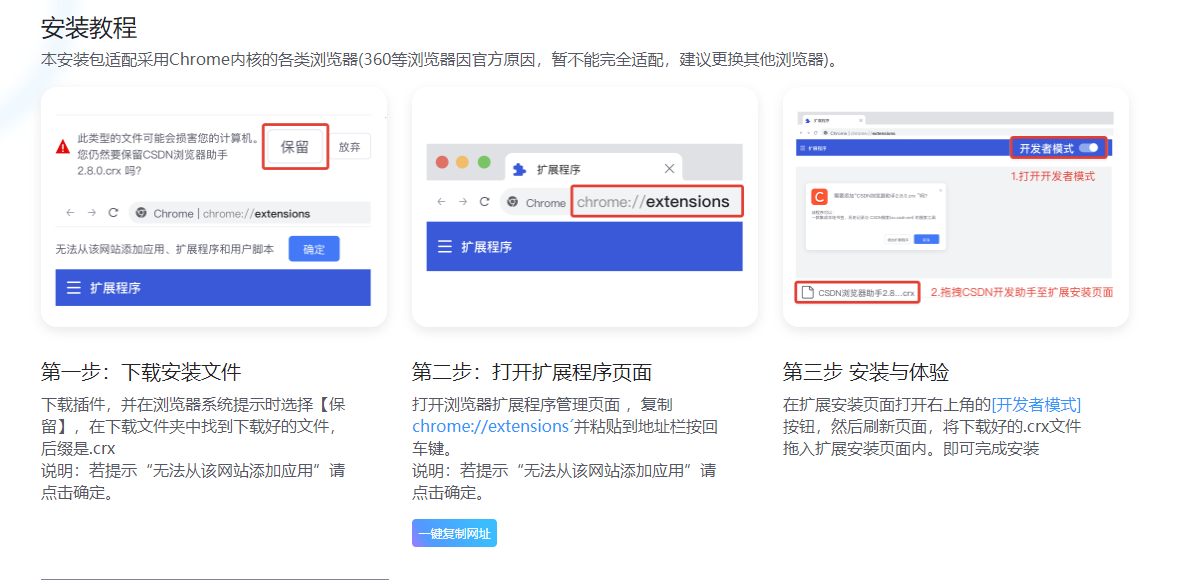
Task: Click the blue install button in step-three dialog
Action: [926, 239]
